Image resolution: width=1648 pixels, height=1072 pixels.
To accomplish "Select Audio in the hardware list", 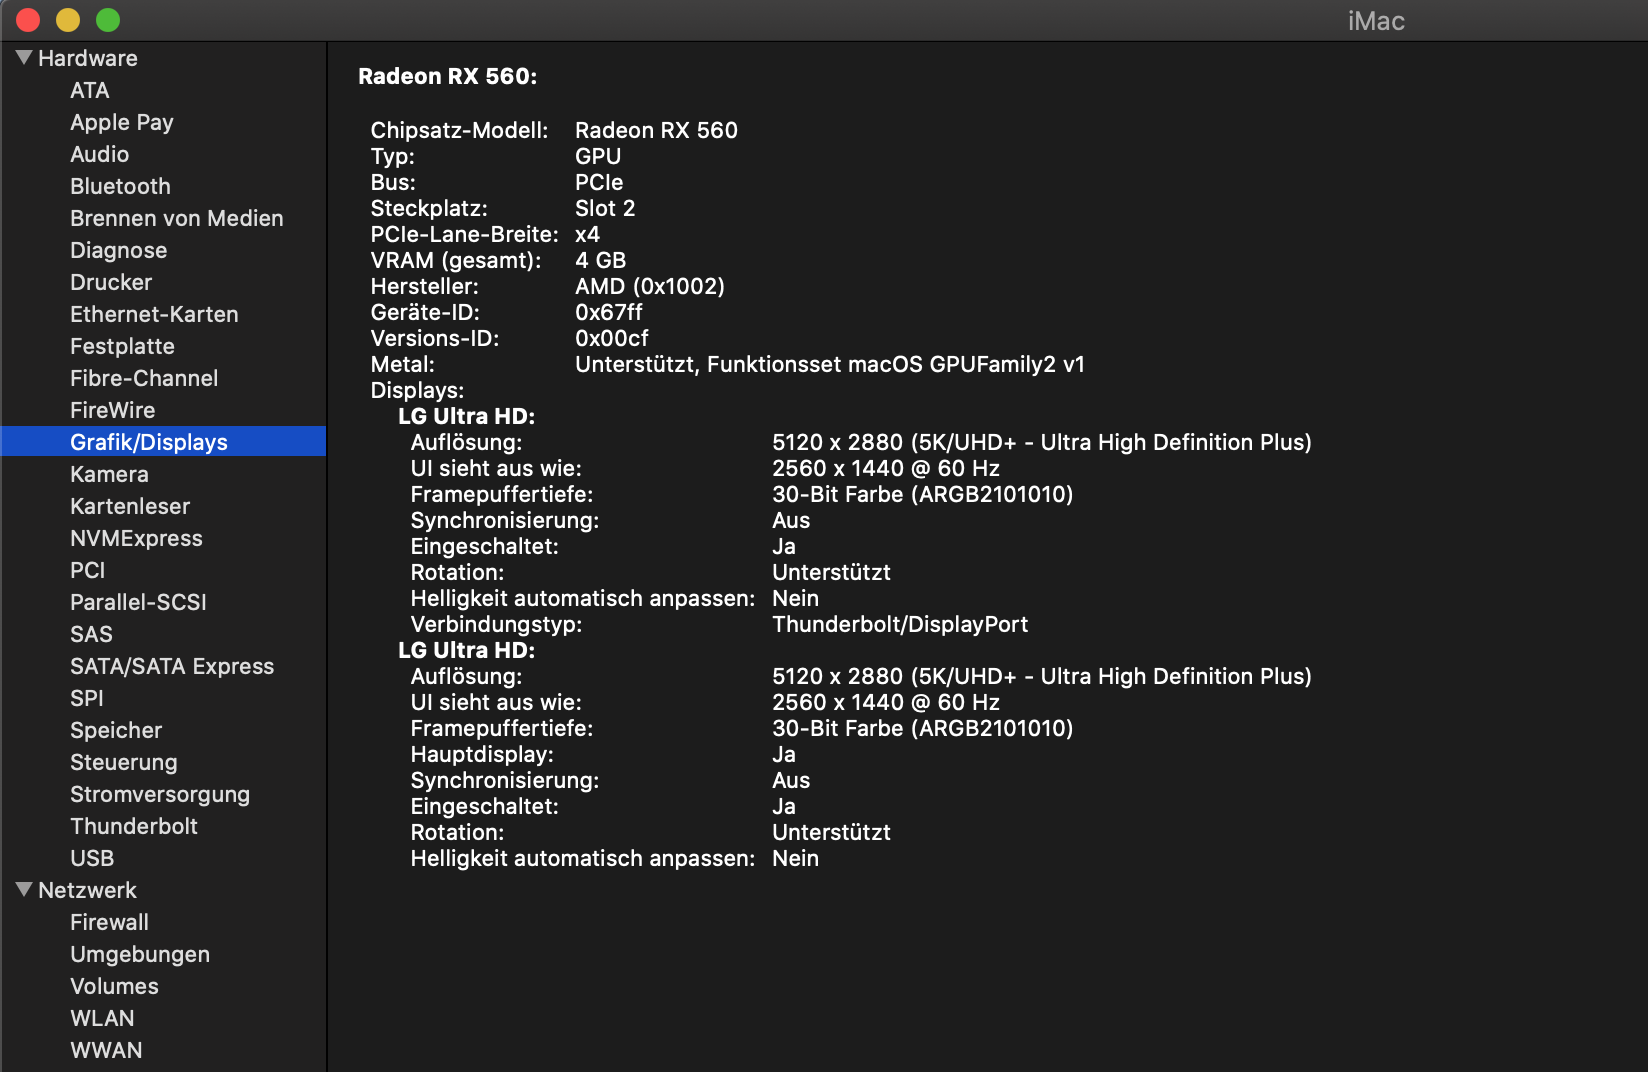I will click(100, 154).
